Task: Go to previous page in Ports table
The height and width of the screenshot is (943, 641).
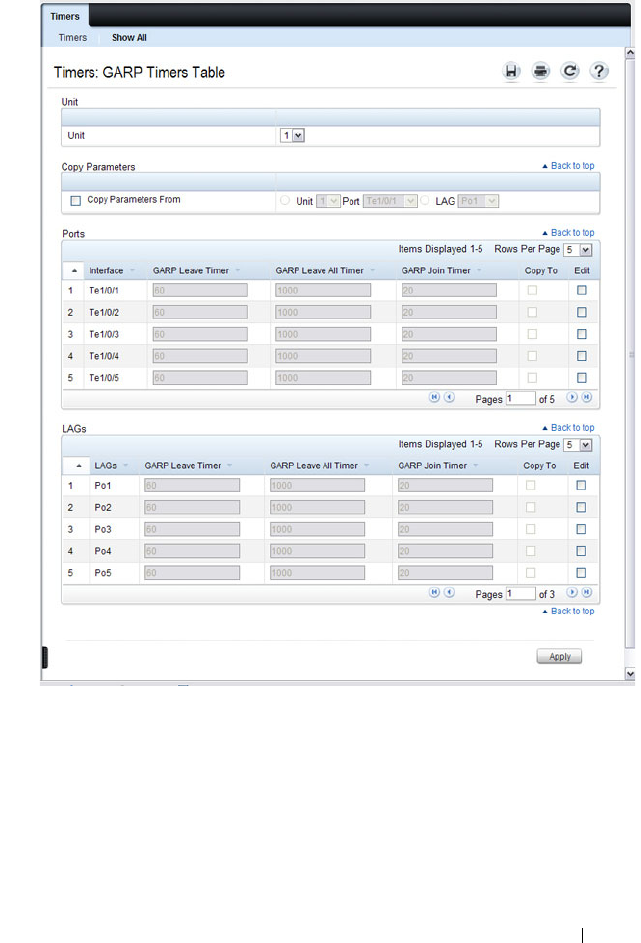Action: (x=449, y=398)
